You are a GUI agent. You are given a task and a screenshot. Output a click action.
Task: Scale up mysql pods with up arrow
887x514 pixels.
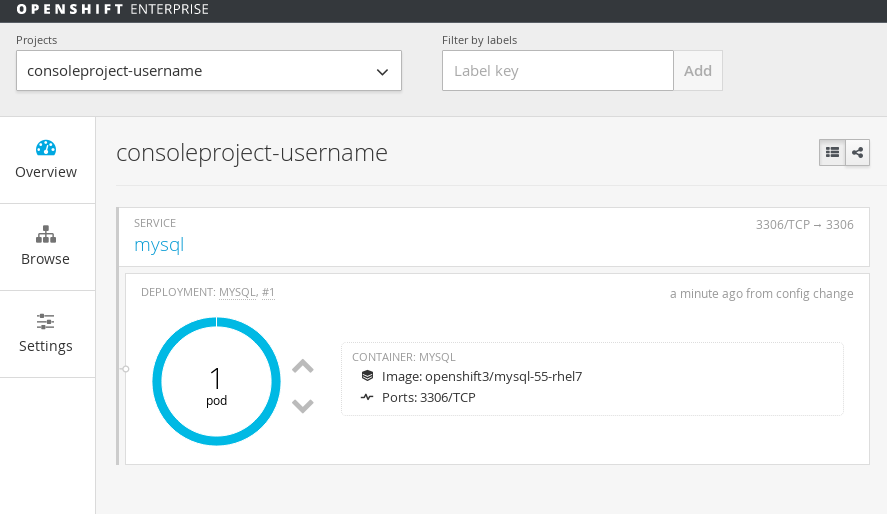coord(303,366)
